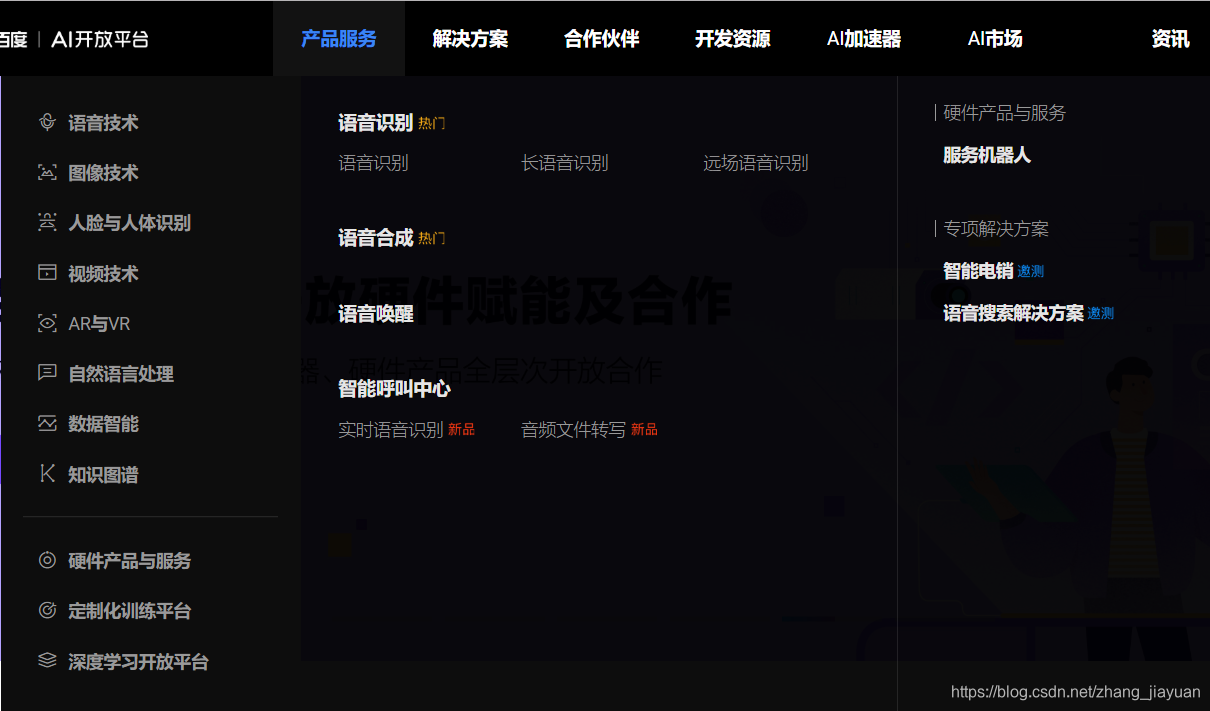
Task: Click the circle icon beside 硬件产品与服务
Action: [47, 560]
